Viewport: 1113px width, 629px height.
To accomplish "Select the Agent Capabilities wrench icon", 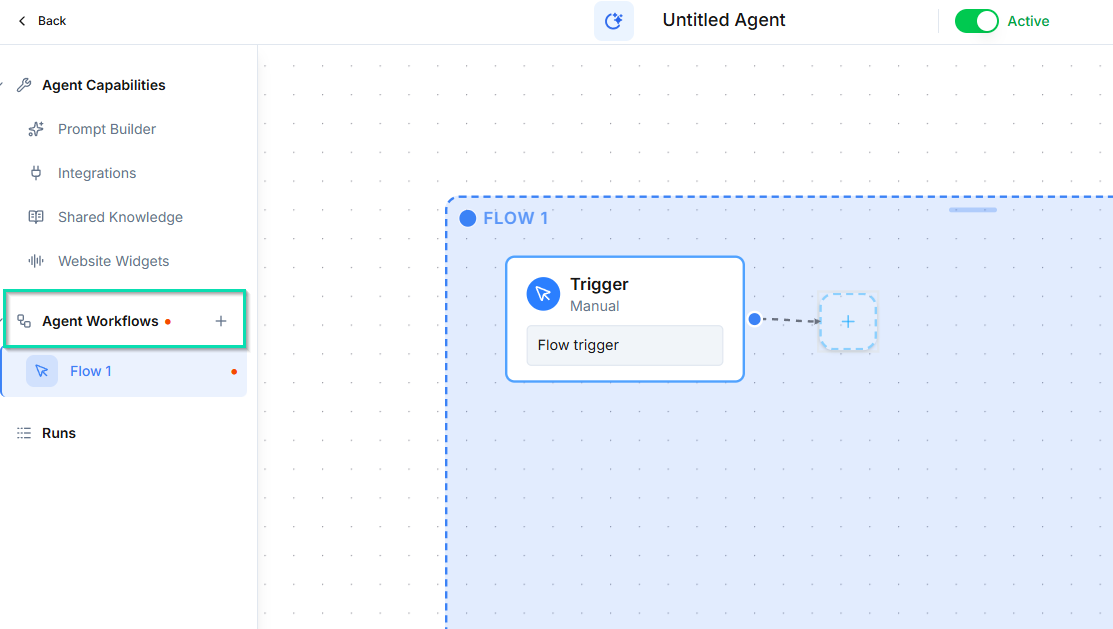I will click(25, 84).
